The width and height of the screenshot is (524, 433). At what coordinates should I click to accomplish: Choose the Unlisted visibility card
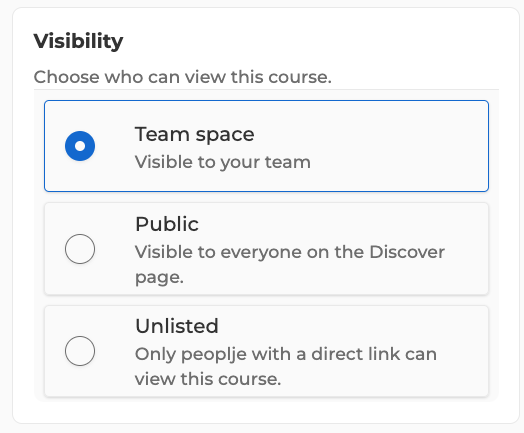pyautogui.click(x=266, y=351)
